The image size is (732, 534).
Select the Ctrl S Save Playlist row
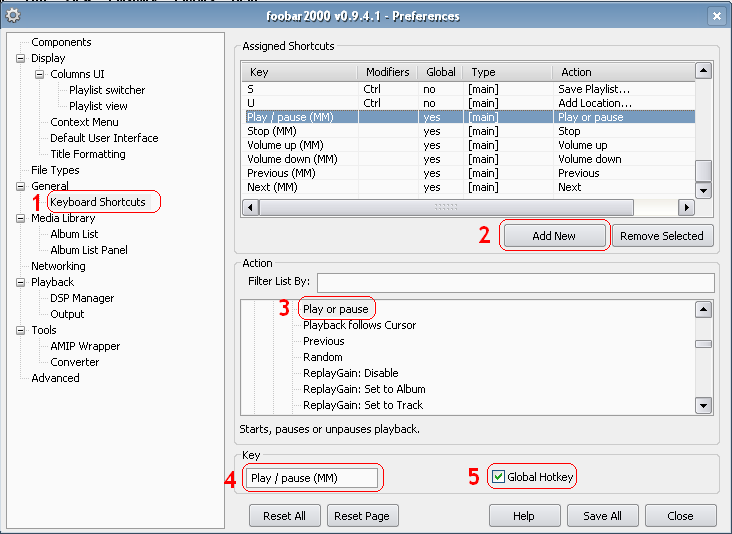(x=469, y=89)
